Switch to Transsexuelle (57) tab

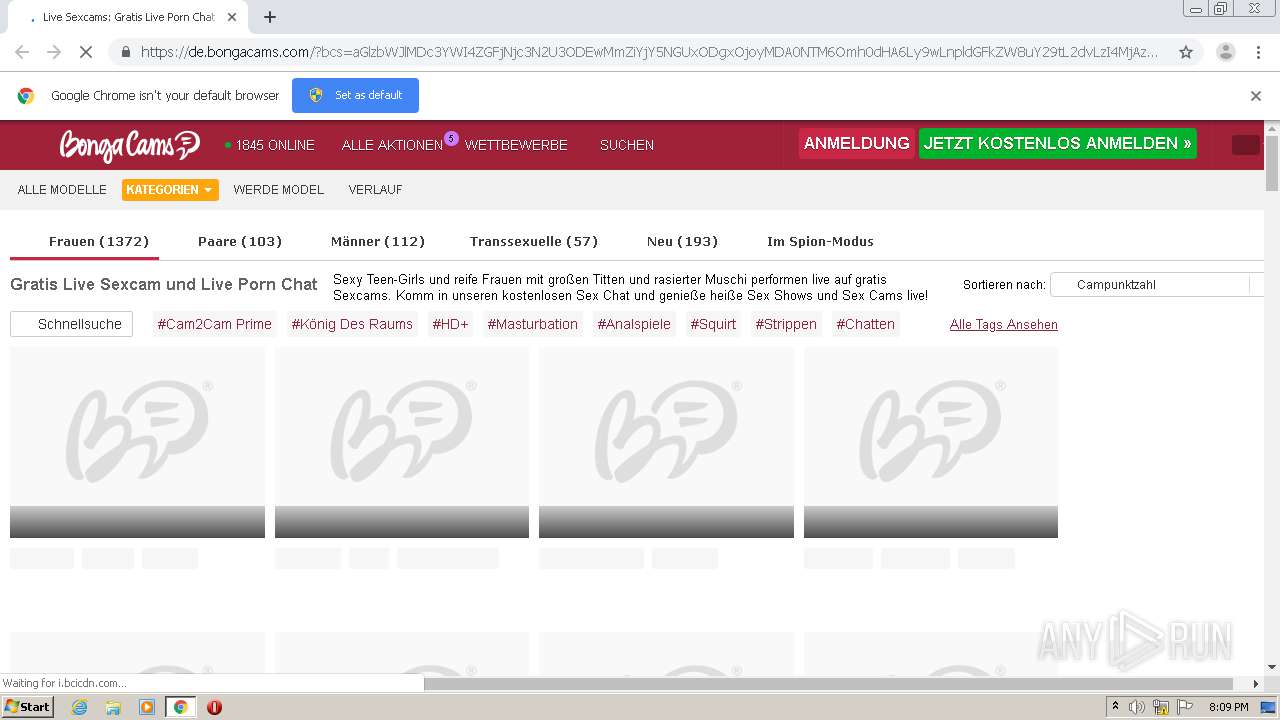tap(534, 241)
